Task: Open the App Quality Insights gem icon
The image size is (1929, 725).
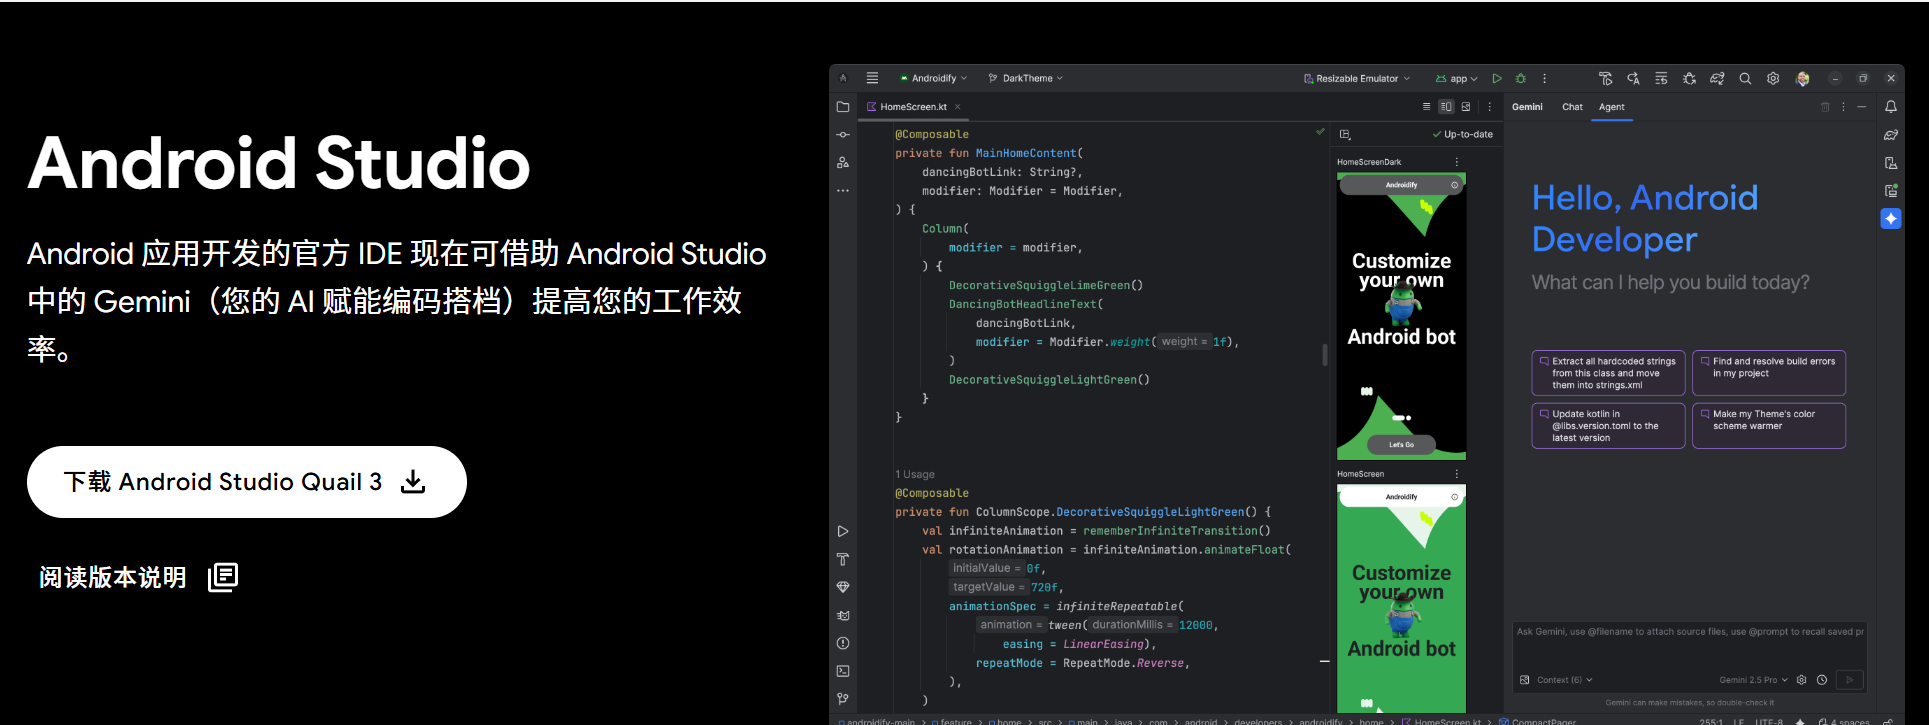Action: pyautogui.click(x=843, y=587)
